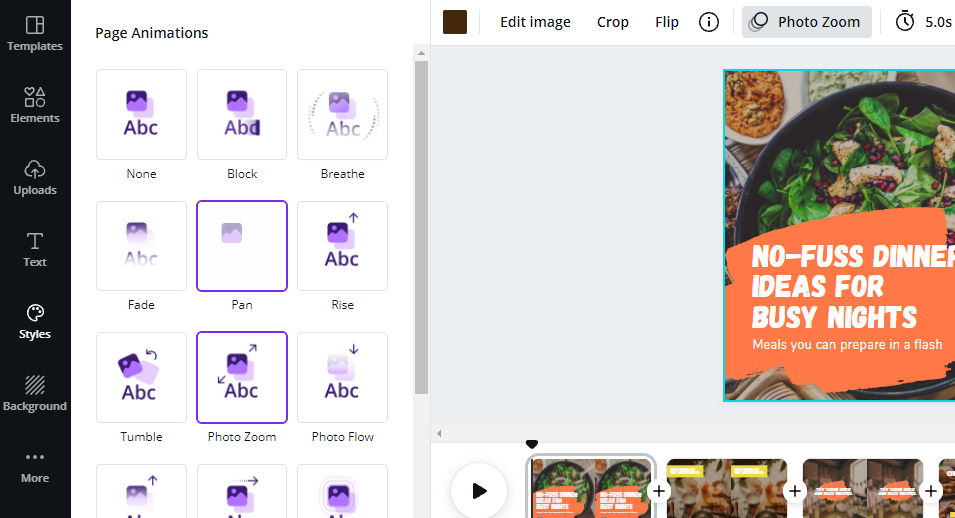Click the animations panel scrollbar
955x518 pixels.
pyautogui.click(x=421, y=227)
